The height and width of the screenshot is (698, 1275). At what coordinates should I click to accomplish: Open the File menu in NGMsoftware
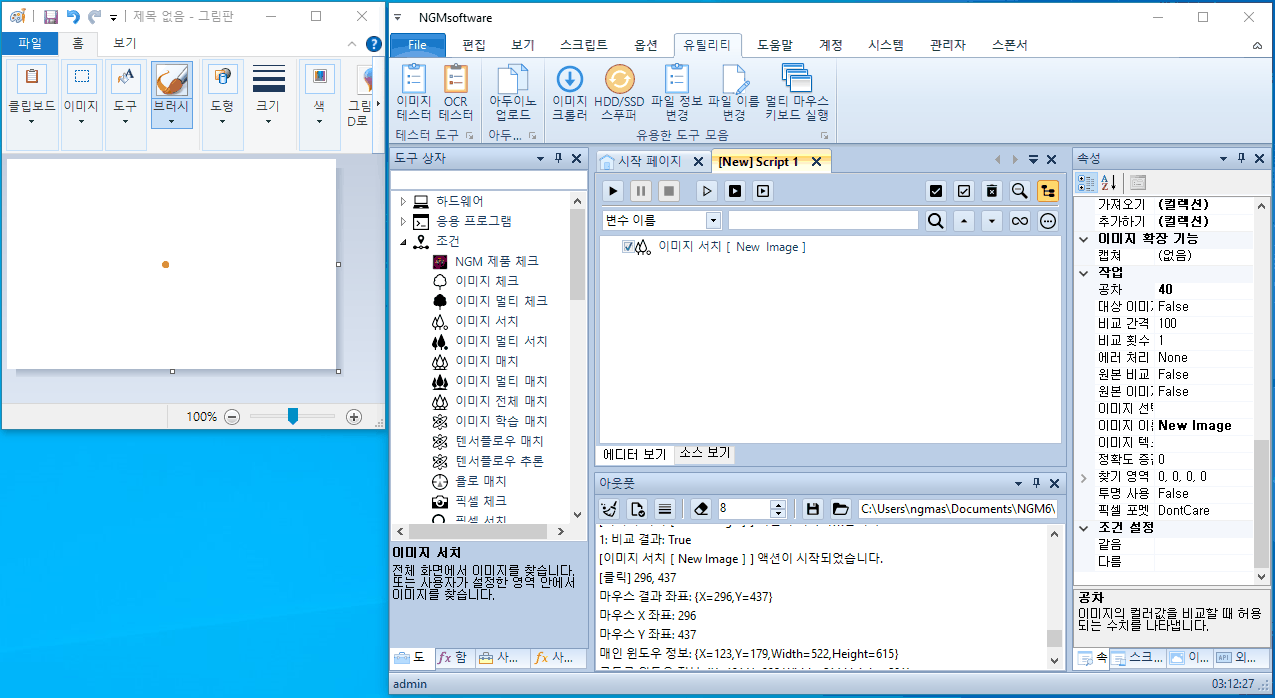pyautogui.click(x=417, y=45)
